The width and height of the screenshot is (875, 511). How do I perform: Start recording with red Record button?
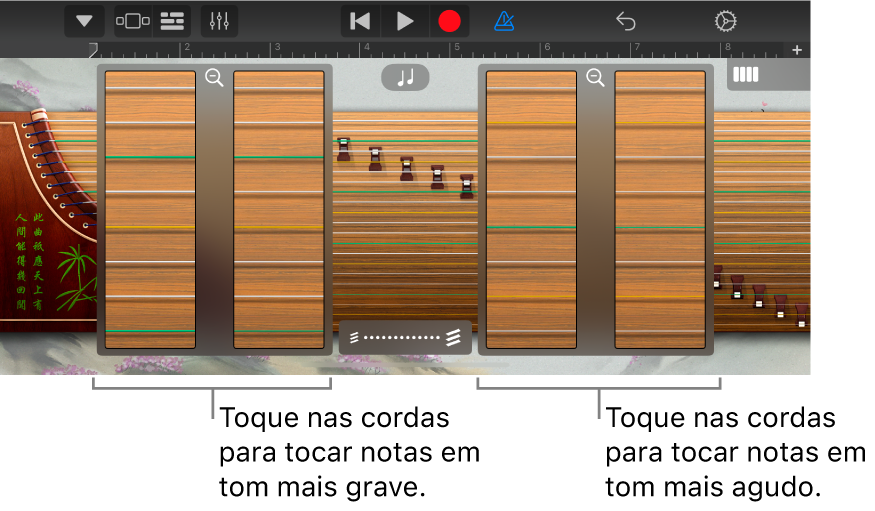pos(449,21)
